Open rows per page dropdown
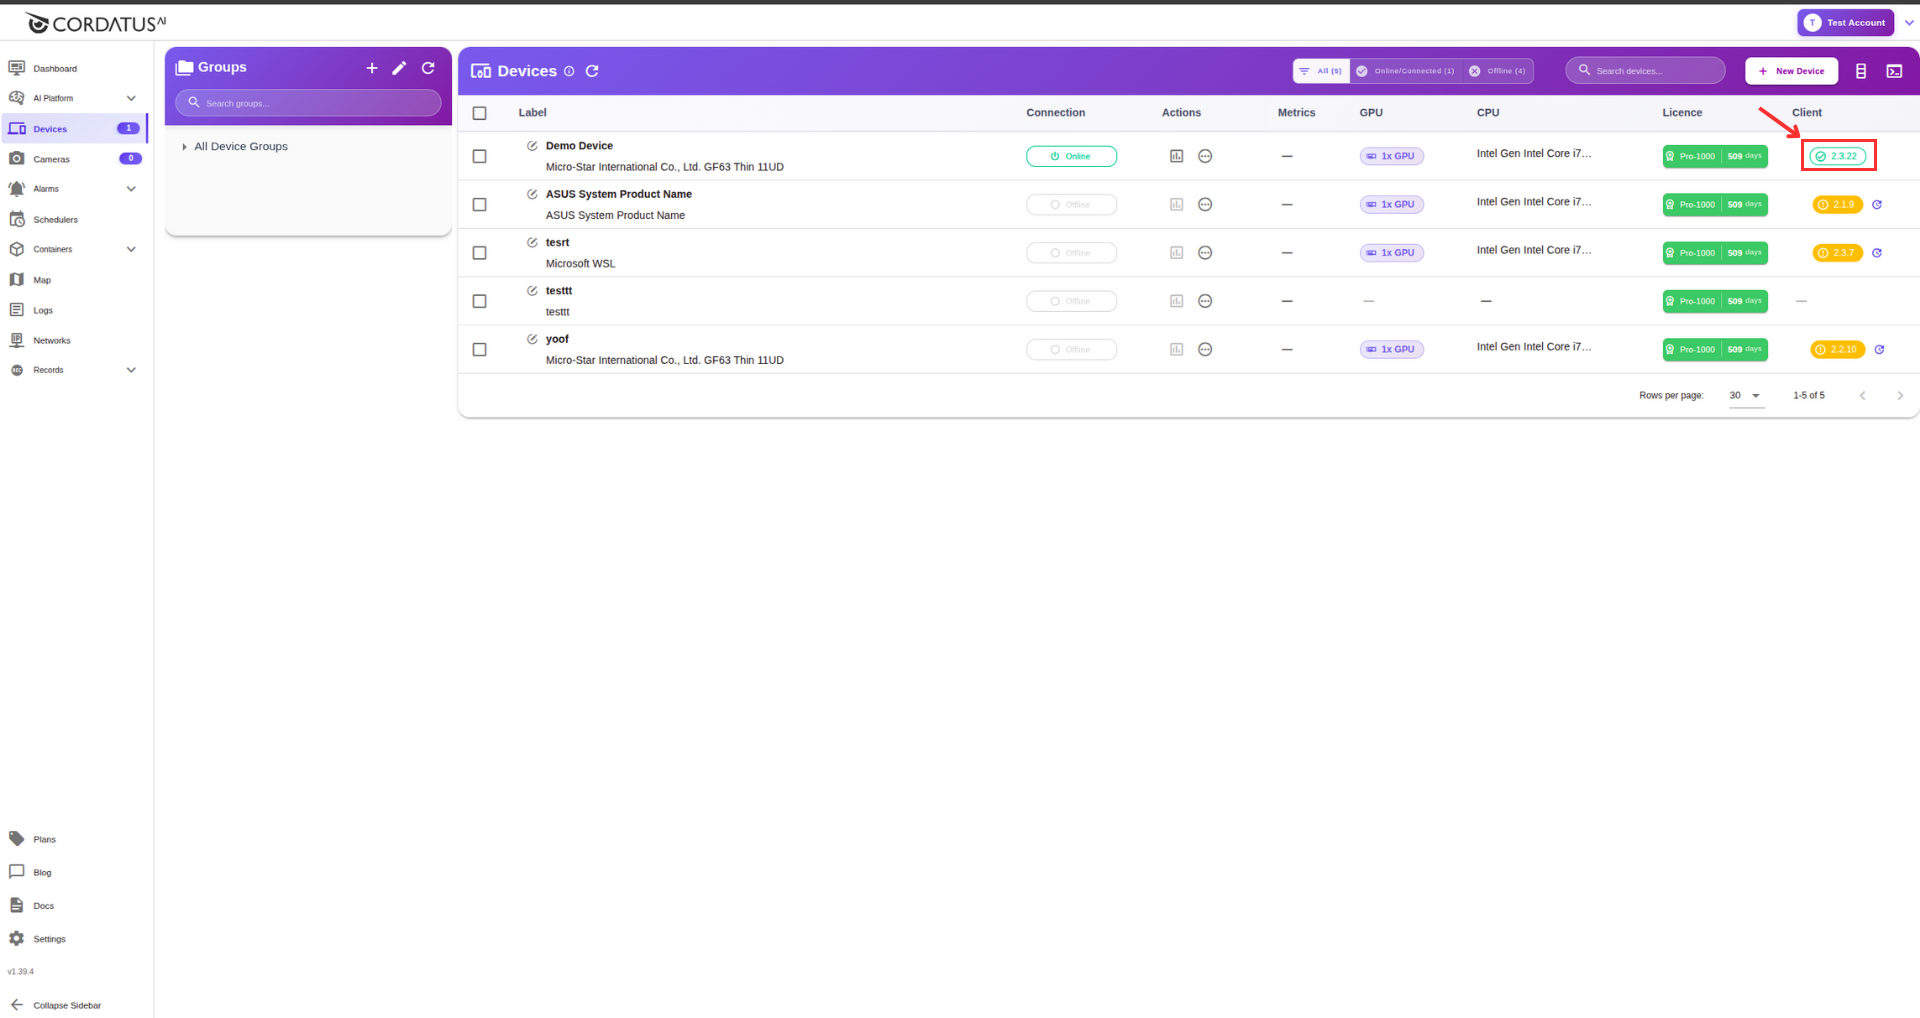1920x1018 pixels. pos(1745,396)
